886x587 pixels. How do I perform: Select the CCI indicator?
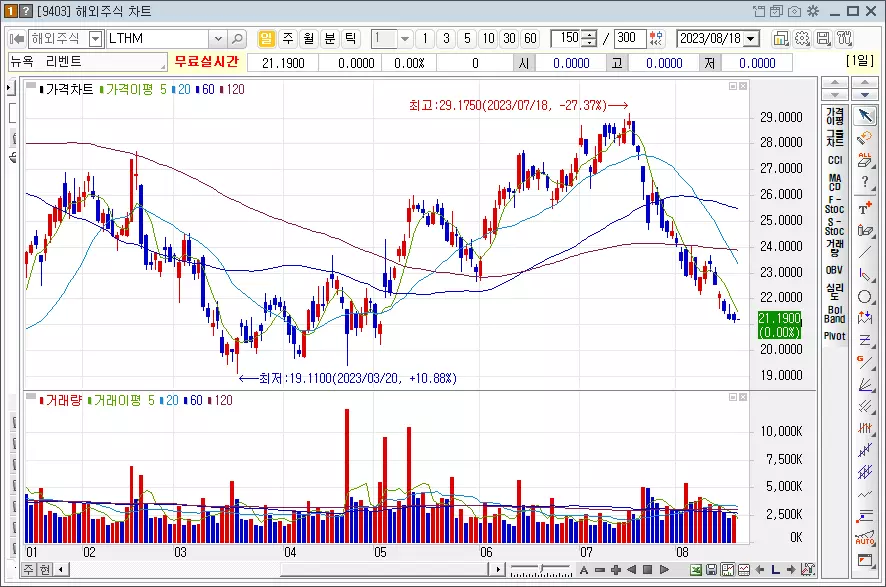click(835, 160)
